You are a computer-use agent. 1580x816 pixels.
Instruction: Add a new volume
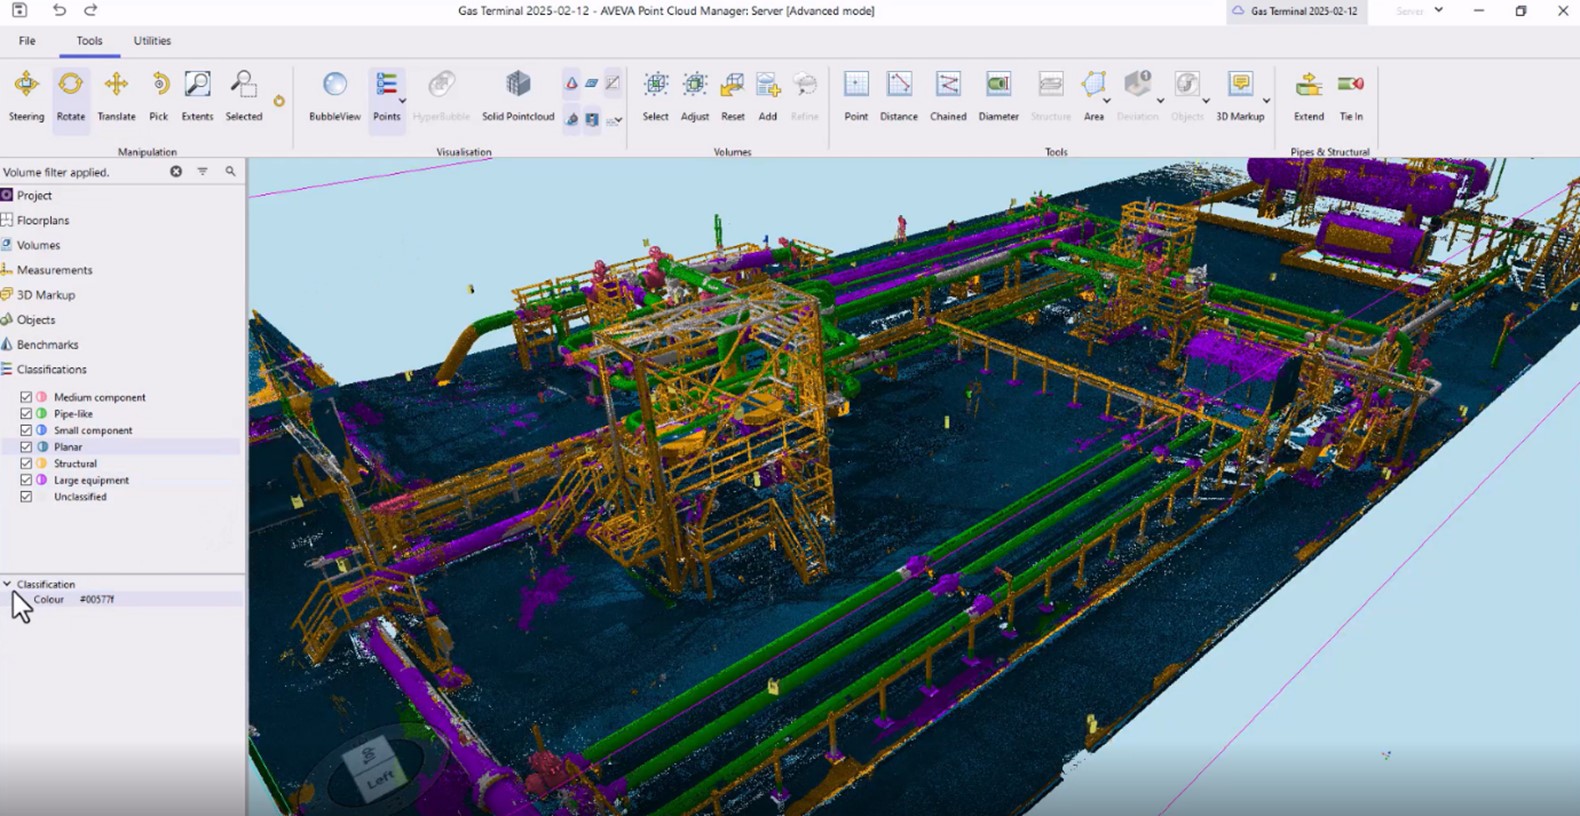767,96
